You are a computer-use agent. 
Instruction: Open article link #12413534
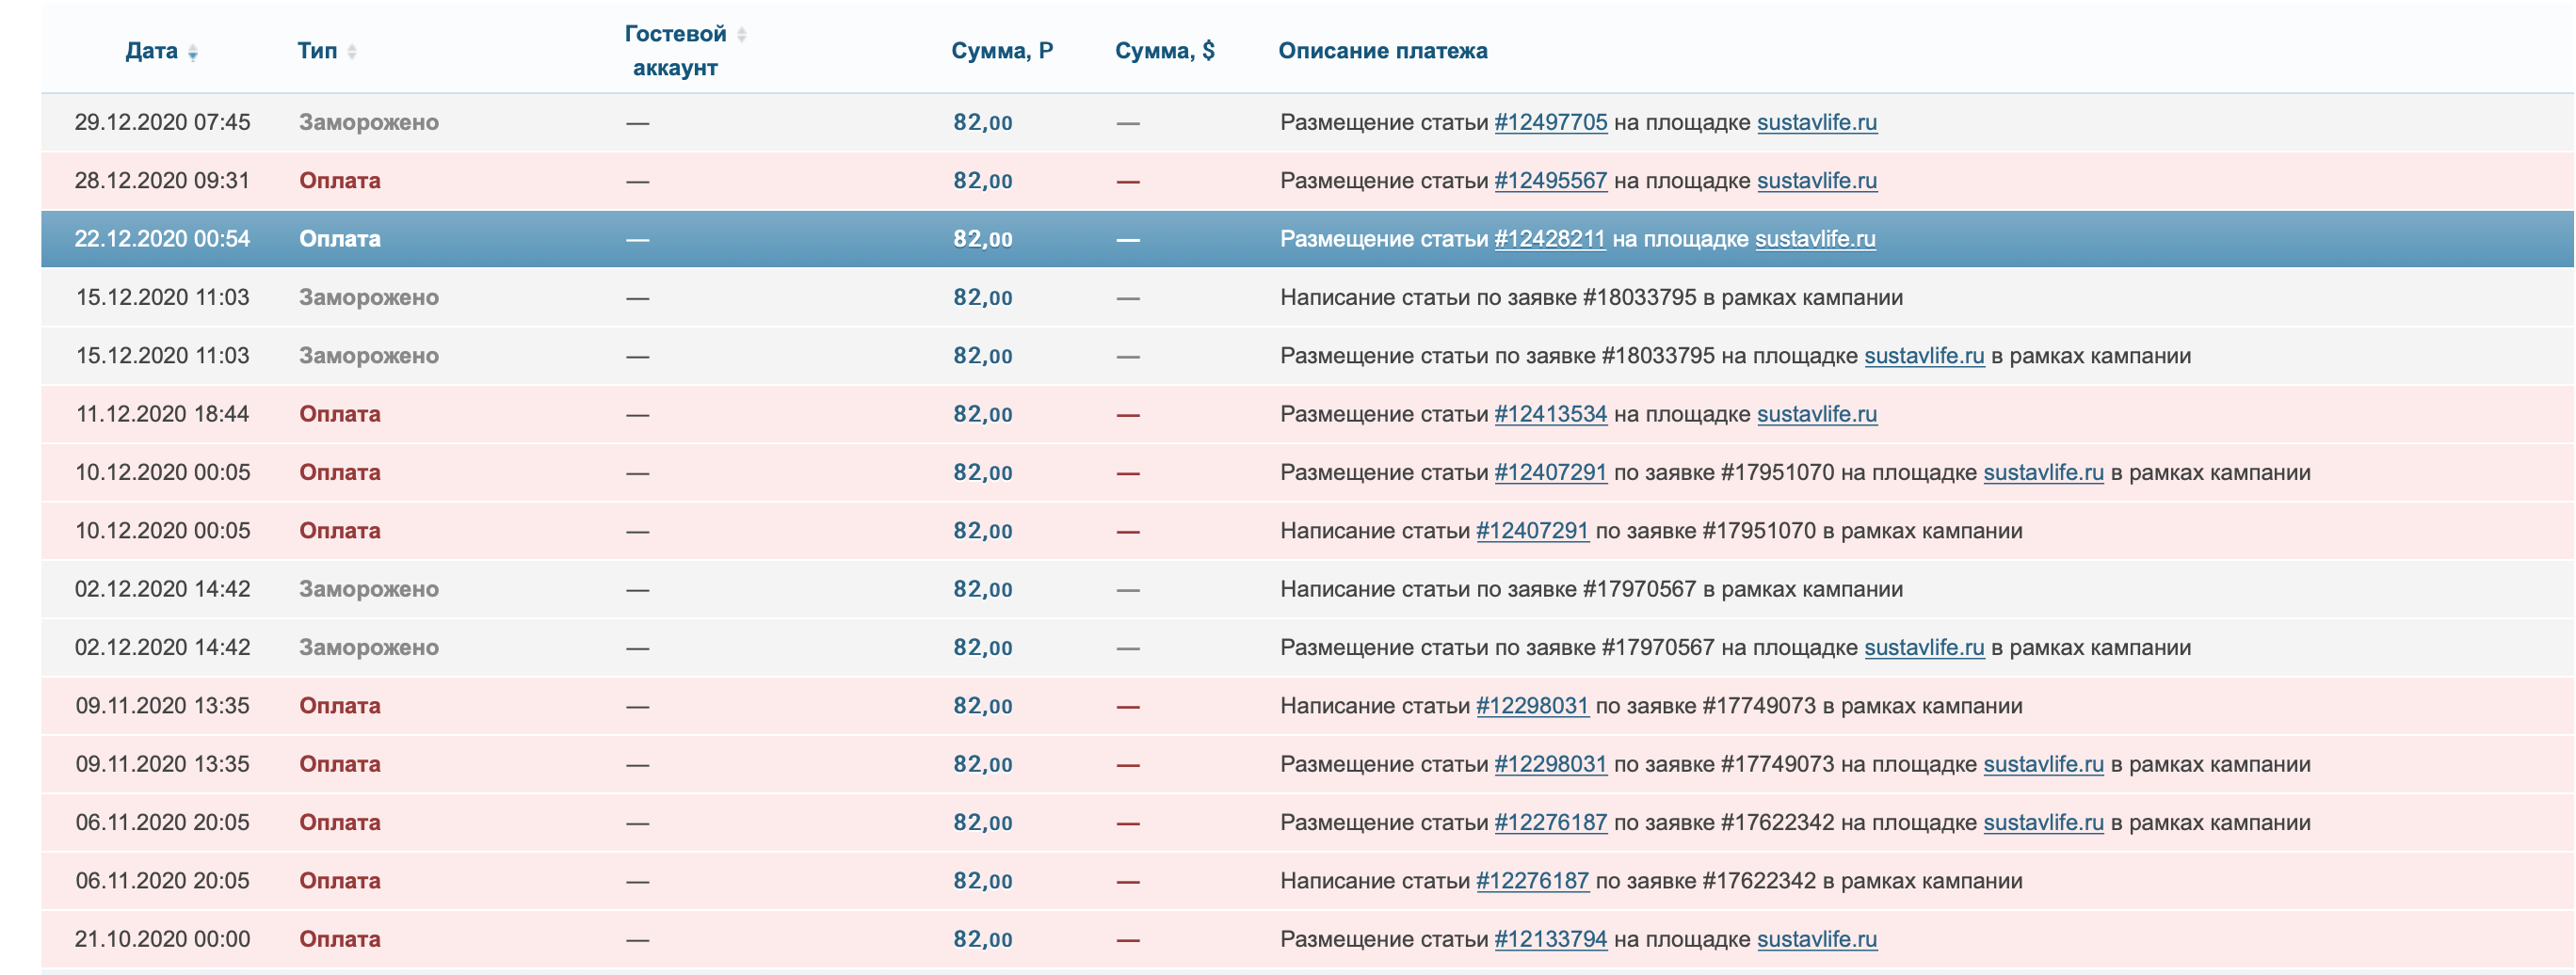[x=1550, y=414]
